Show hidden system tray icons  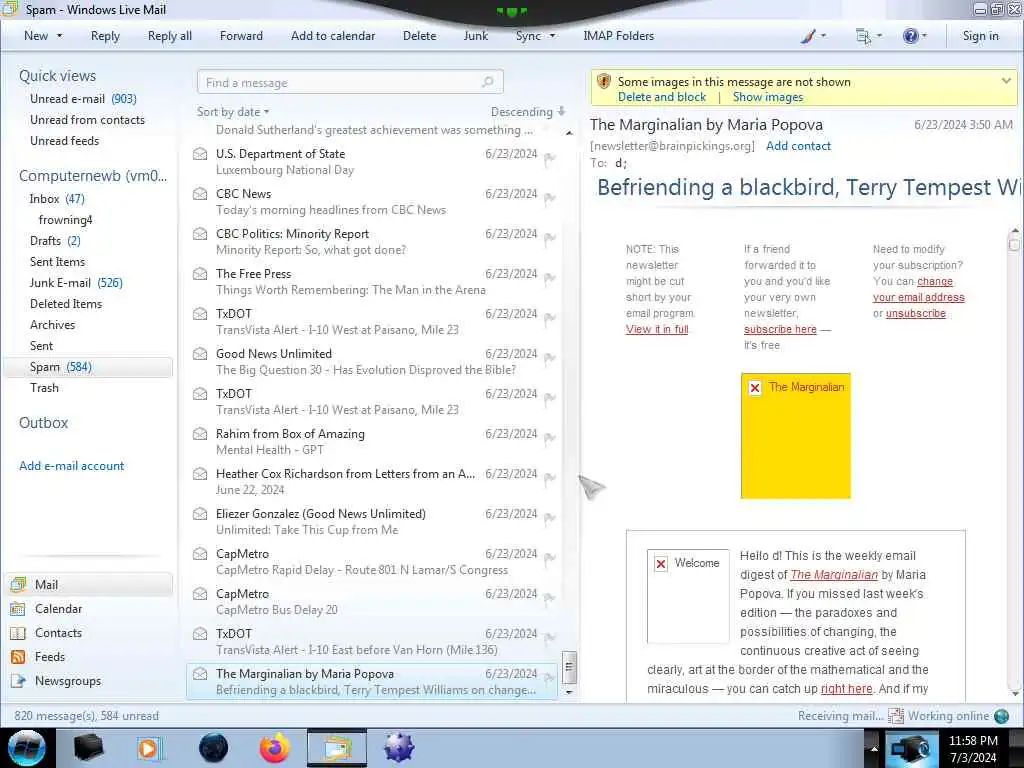[x=873, y=748]
